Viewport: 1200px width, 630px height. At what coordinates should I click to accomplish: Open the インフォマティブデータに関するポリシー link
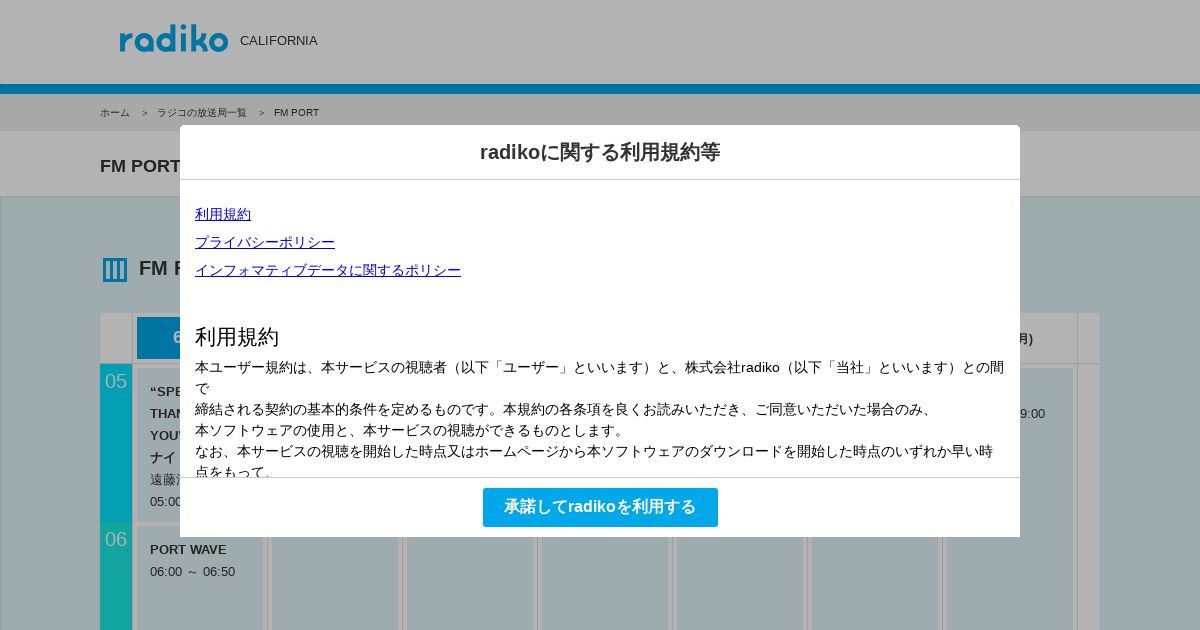328,270
